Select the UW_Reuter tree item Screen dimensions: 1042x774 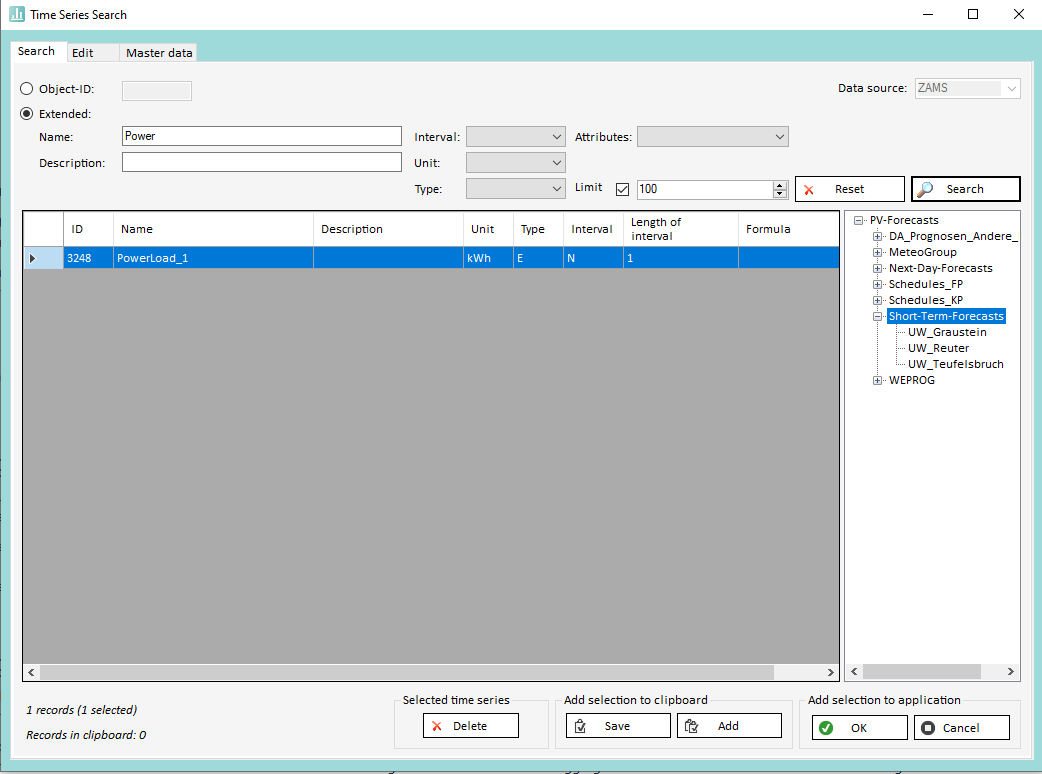pyautogui.click(x=938, y=348)
